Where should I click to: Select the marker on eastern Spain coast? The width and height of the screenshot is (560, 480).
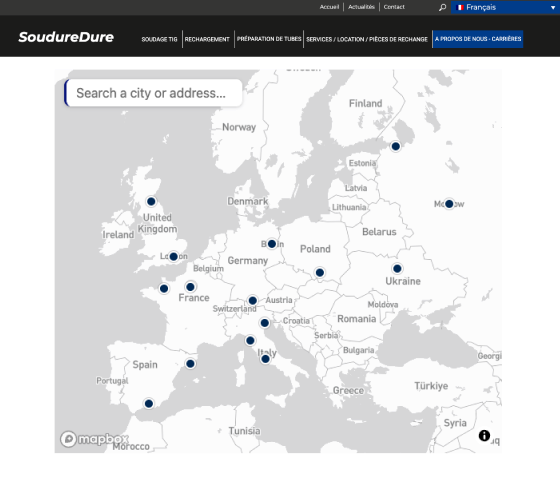point(190,364)
